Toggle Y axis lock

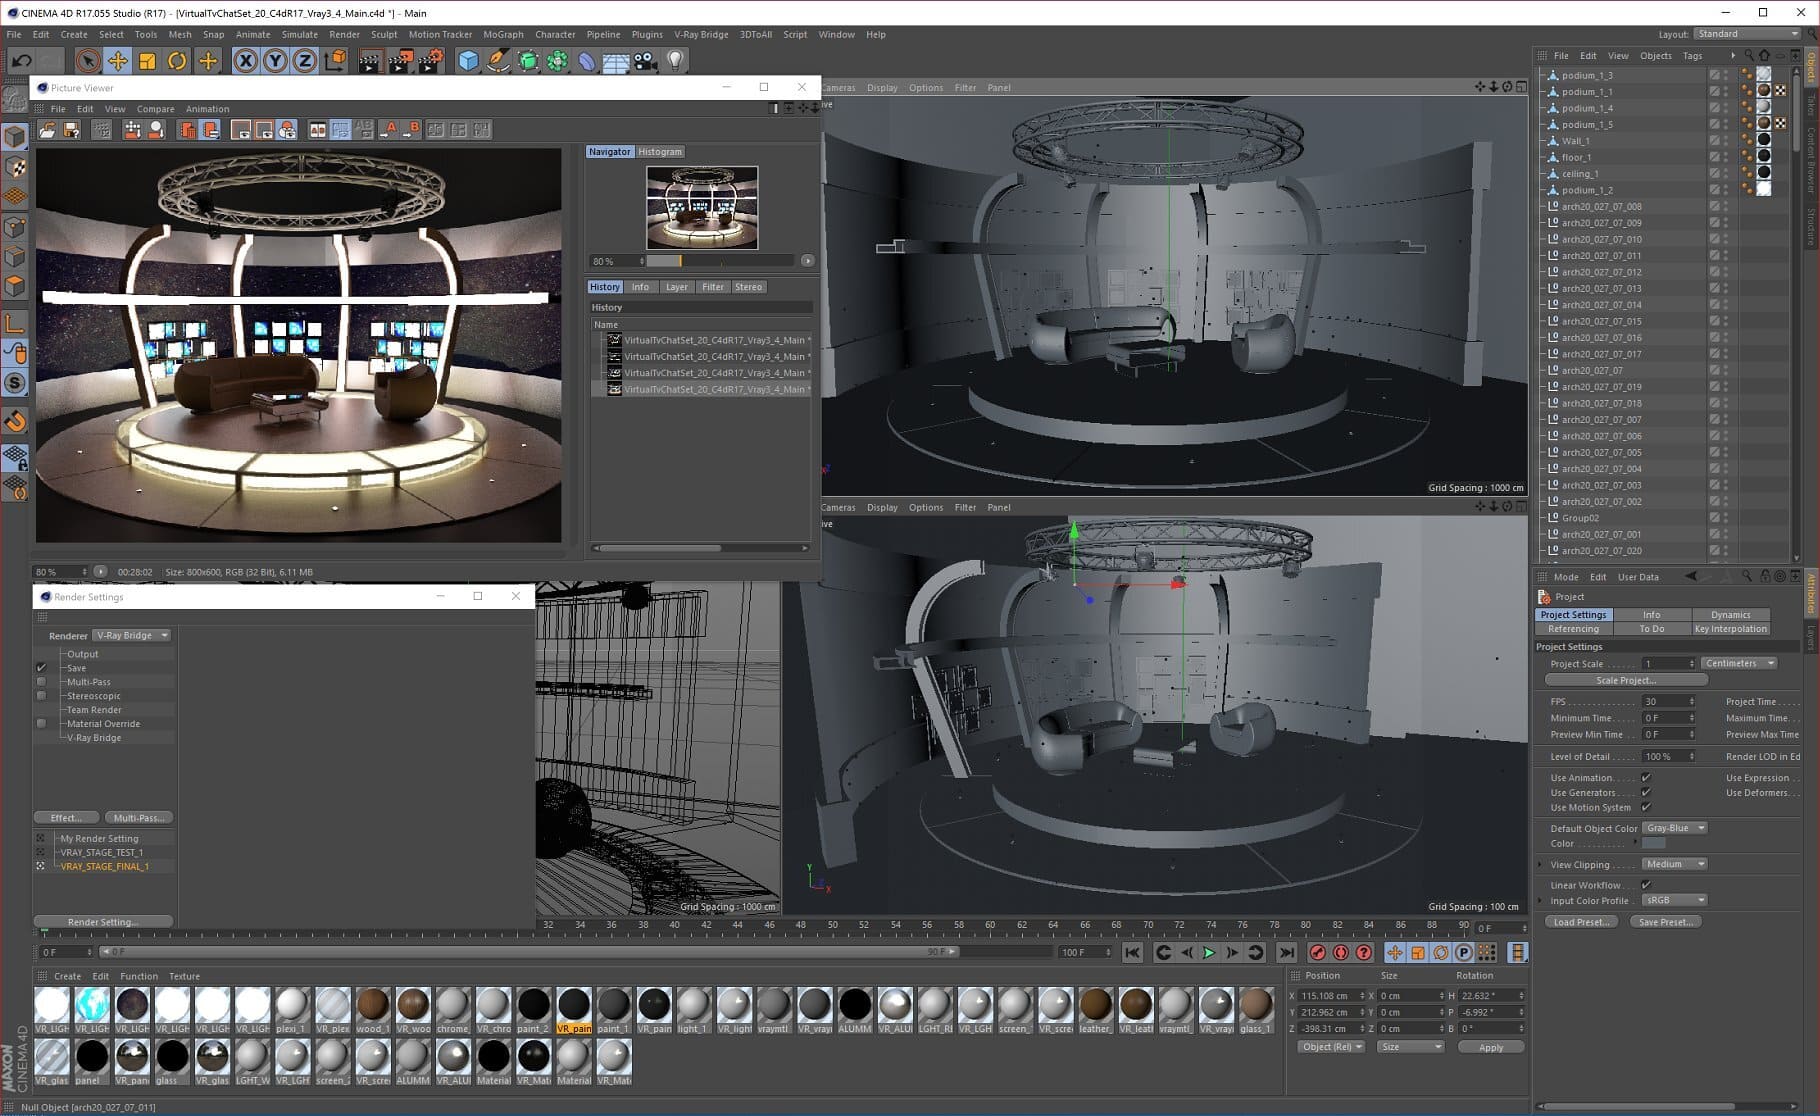click(275, 61)
